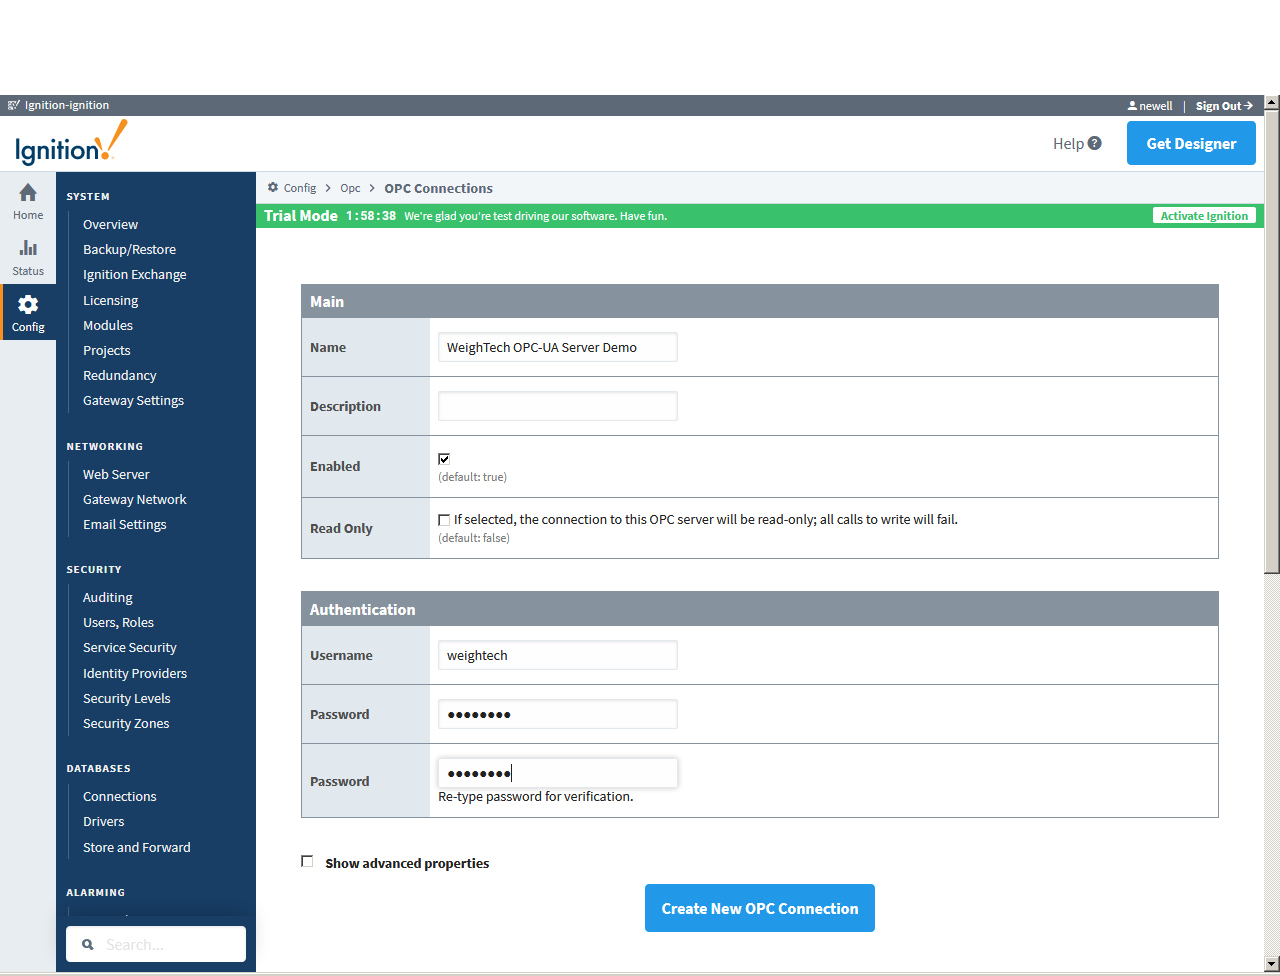The image size is (1280, 976).
Task: Click the Home icon in left sidebar
Action: [27, 196]
